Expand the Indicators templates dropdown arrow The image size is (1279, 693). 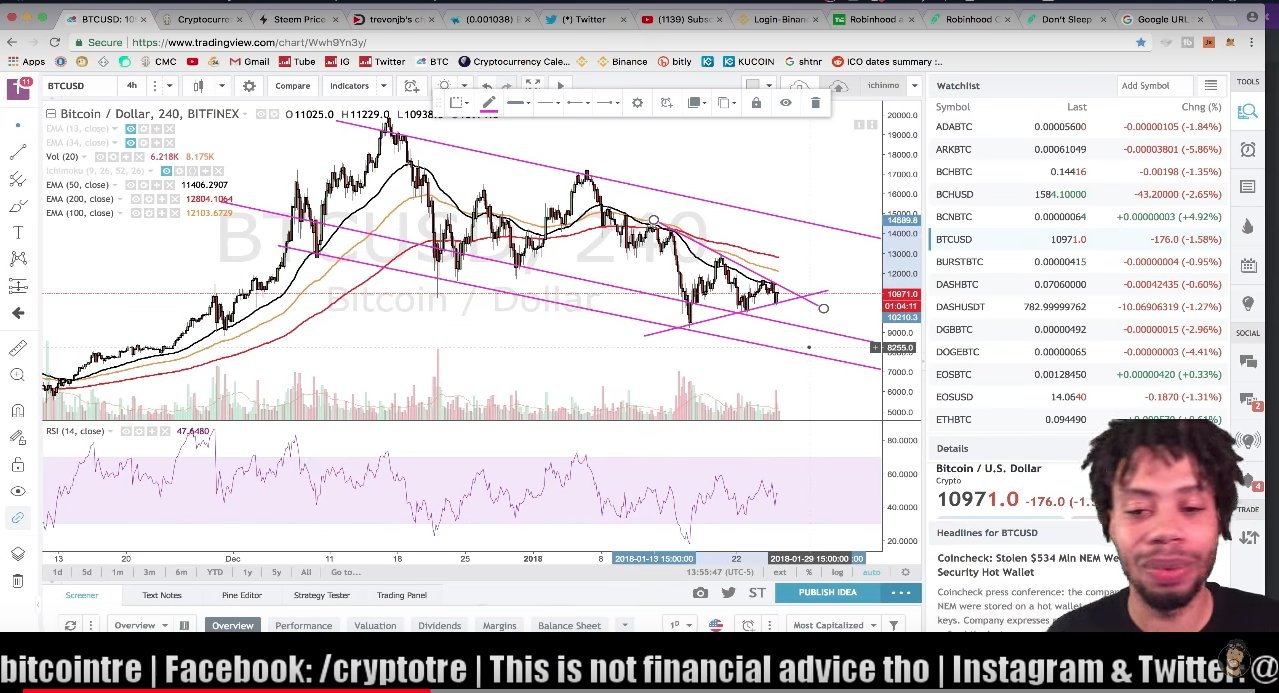tap(383, 86)
